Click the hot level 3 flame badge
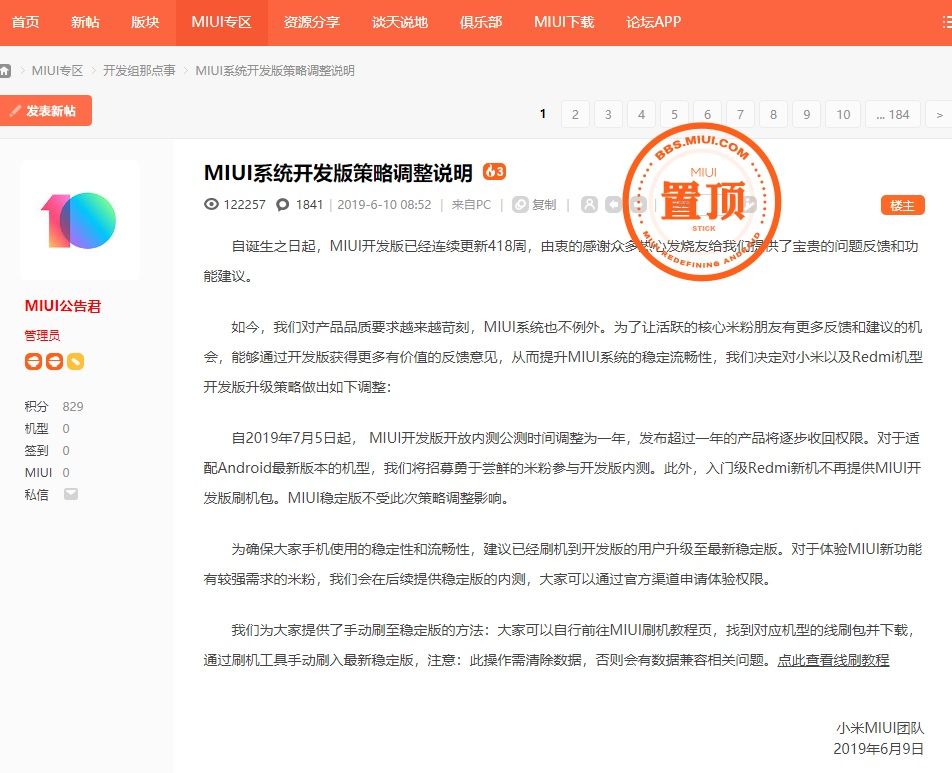 coord(494,172)
